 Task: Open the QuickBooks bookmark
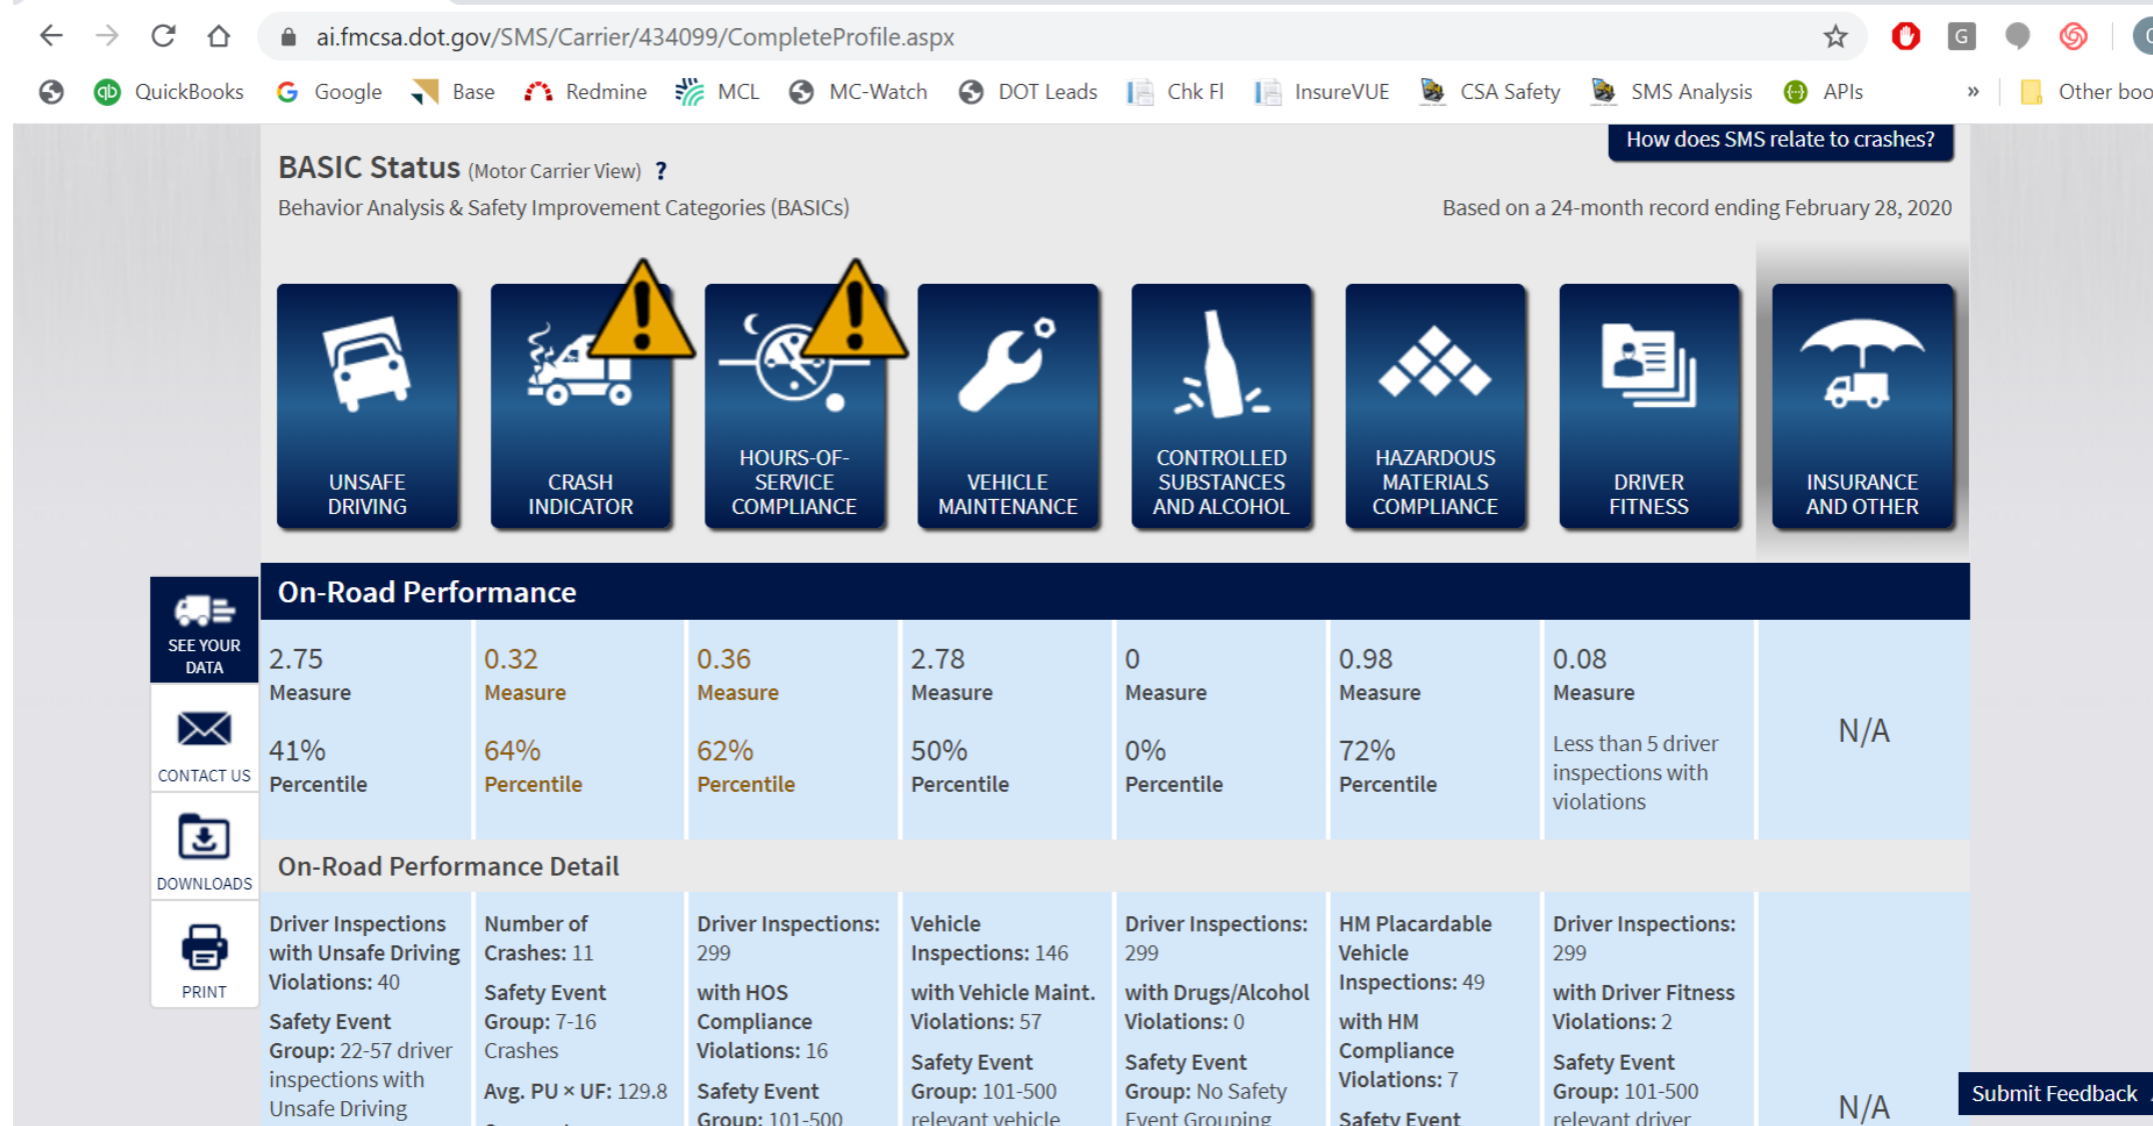click(x=169, y=92)
